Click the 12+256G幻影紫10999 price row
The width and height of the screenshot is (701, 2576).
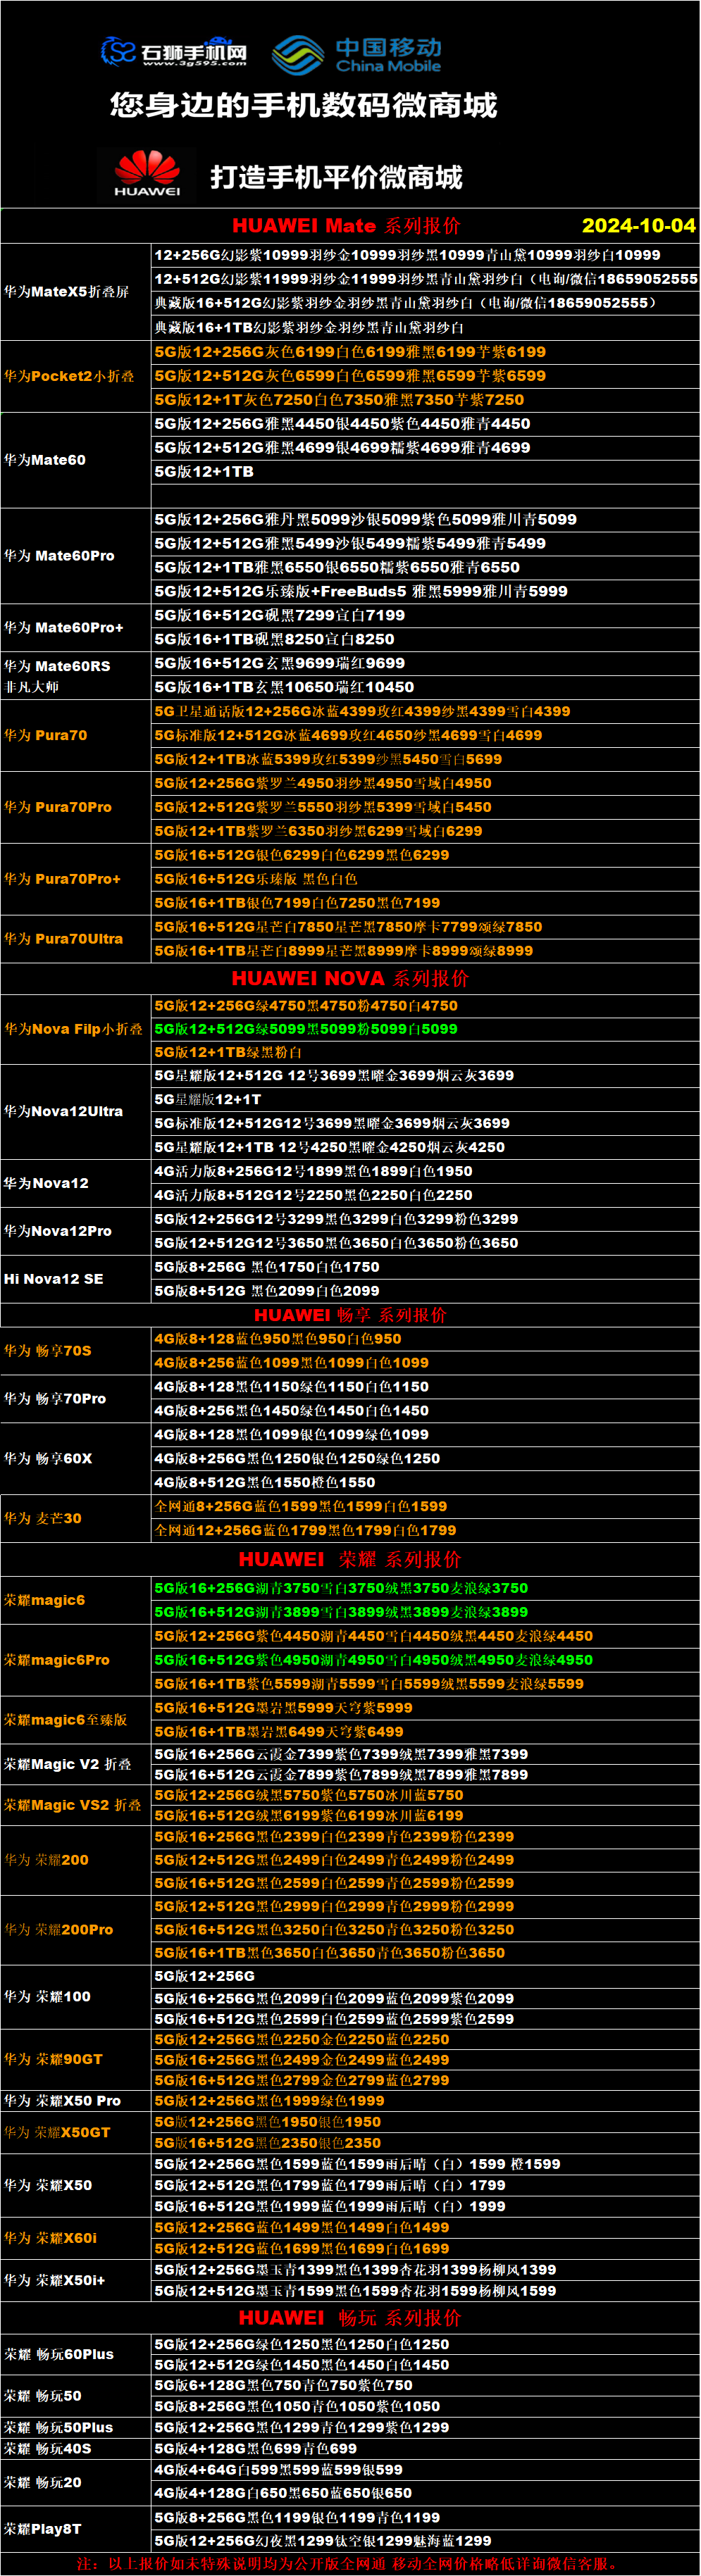(425, 255)
